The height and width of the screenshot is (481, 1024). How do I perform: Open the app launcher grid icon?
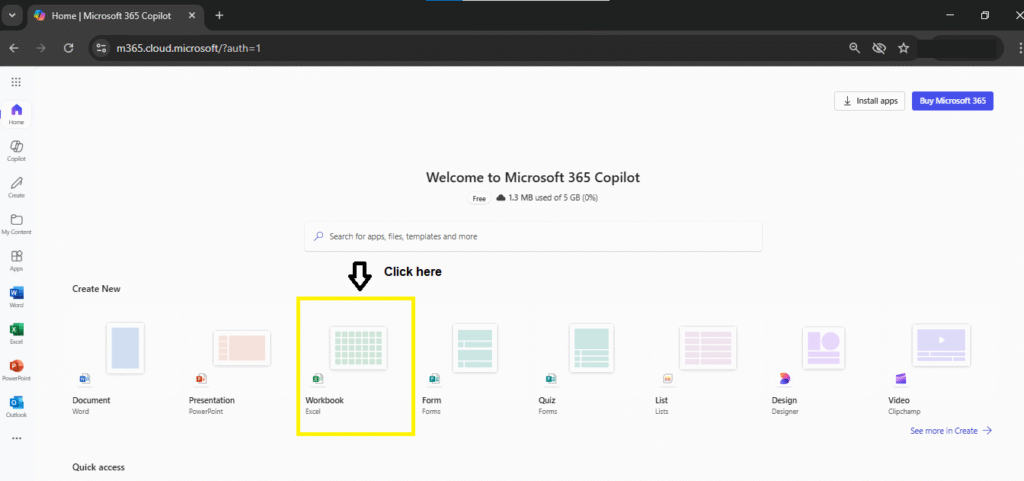(16, 82)
